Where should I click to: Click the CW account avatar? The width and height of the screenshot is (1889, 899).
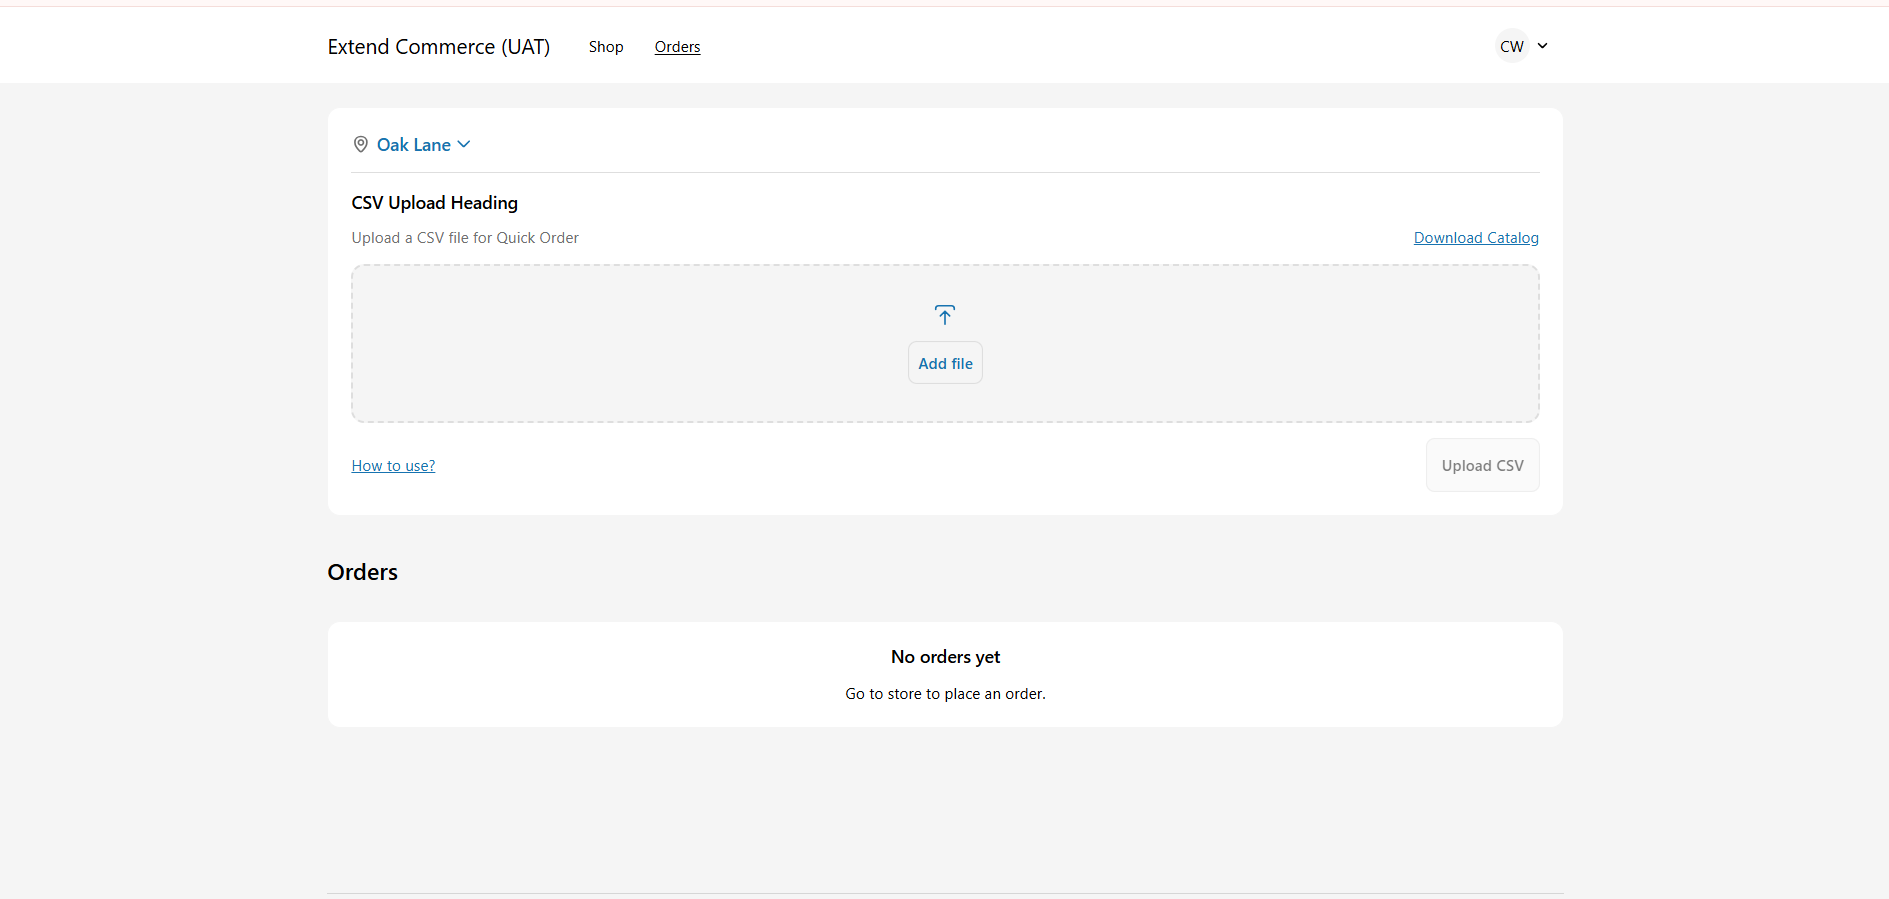[1512, 46]
